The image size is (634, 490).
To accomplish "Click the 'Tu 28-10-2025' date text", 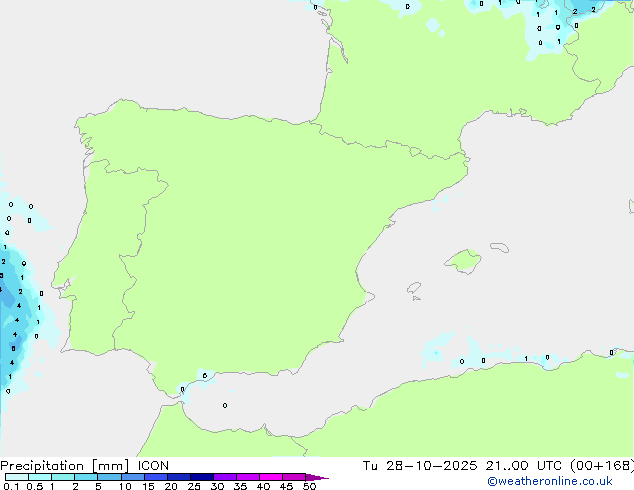I will click(x=420, y=466).
